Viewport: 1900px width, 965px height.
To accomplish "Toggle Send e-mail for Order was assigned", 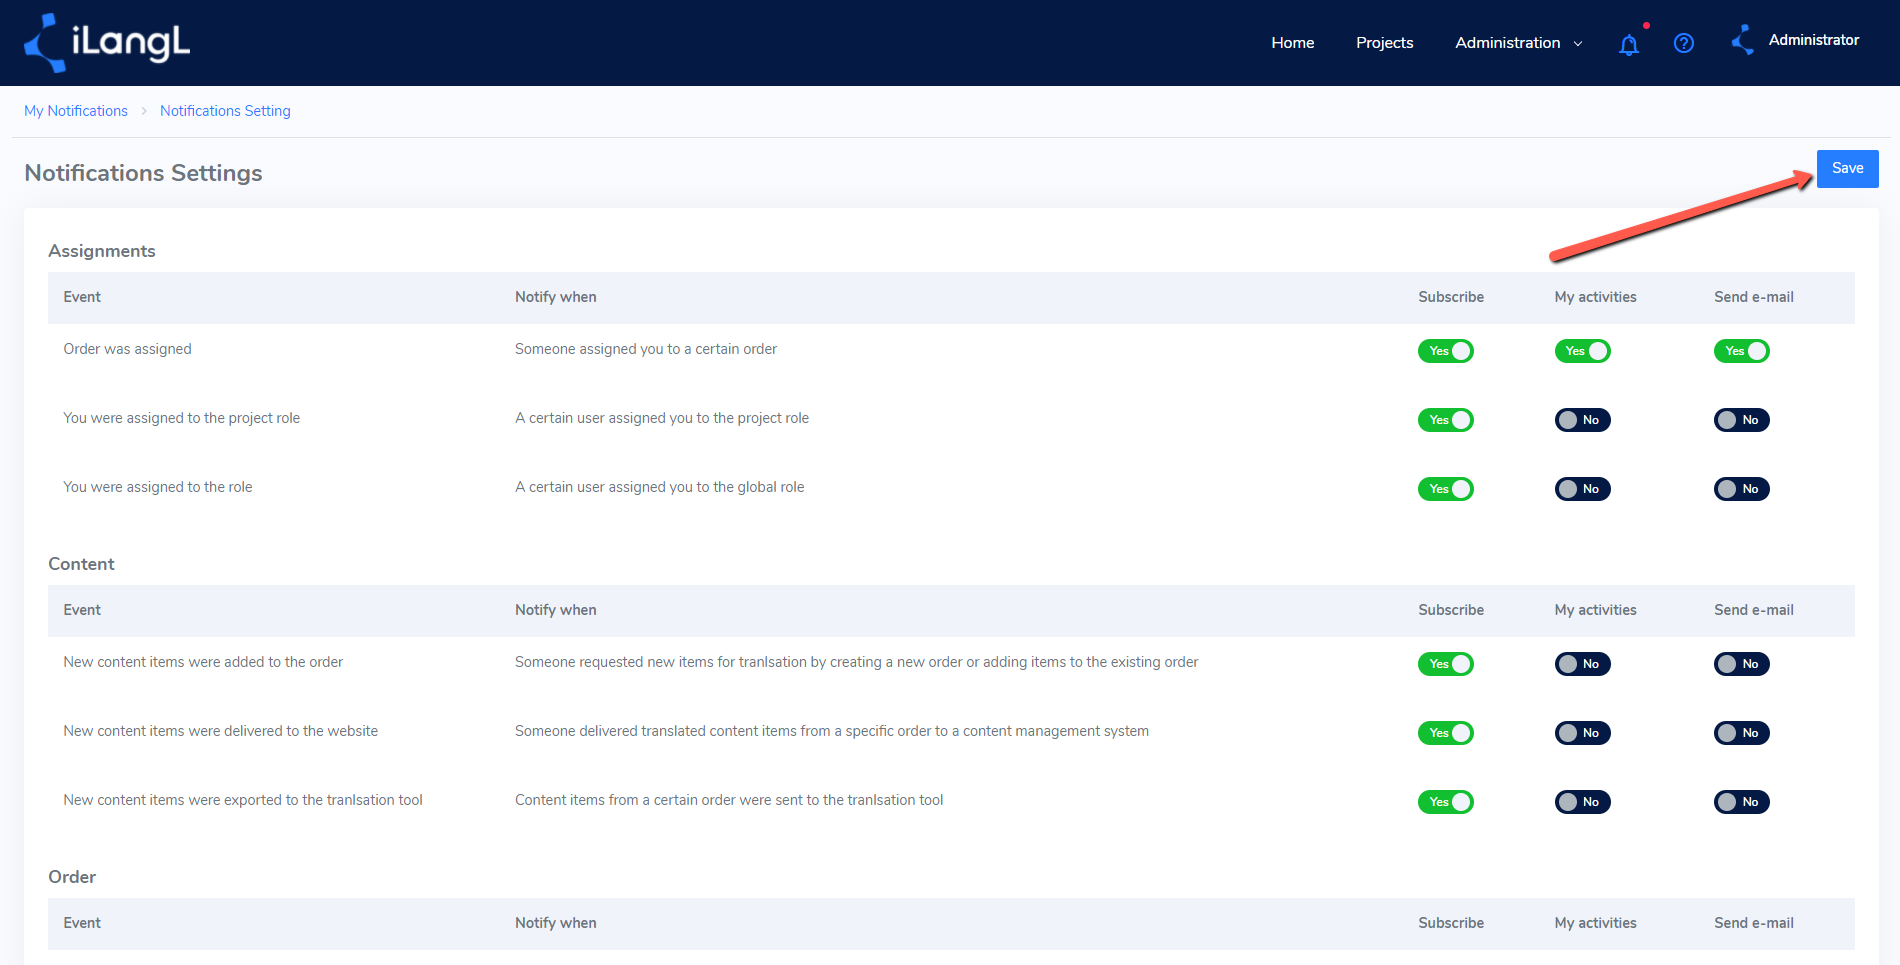I will point(1741,351).
